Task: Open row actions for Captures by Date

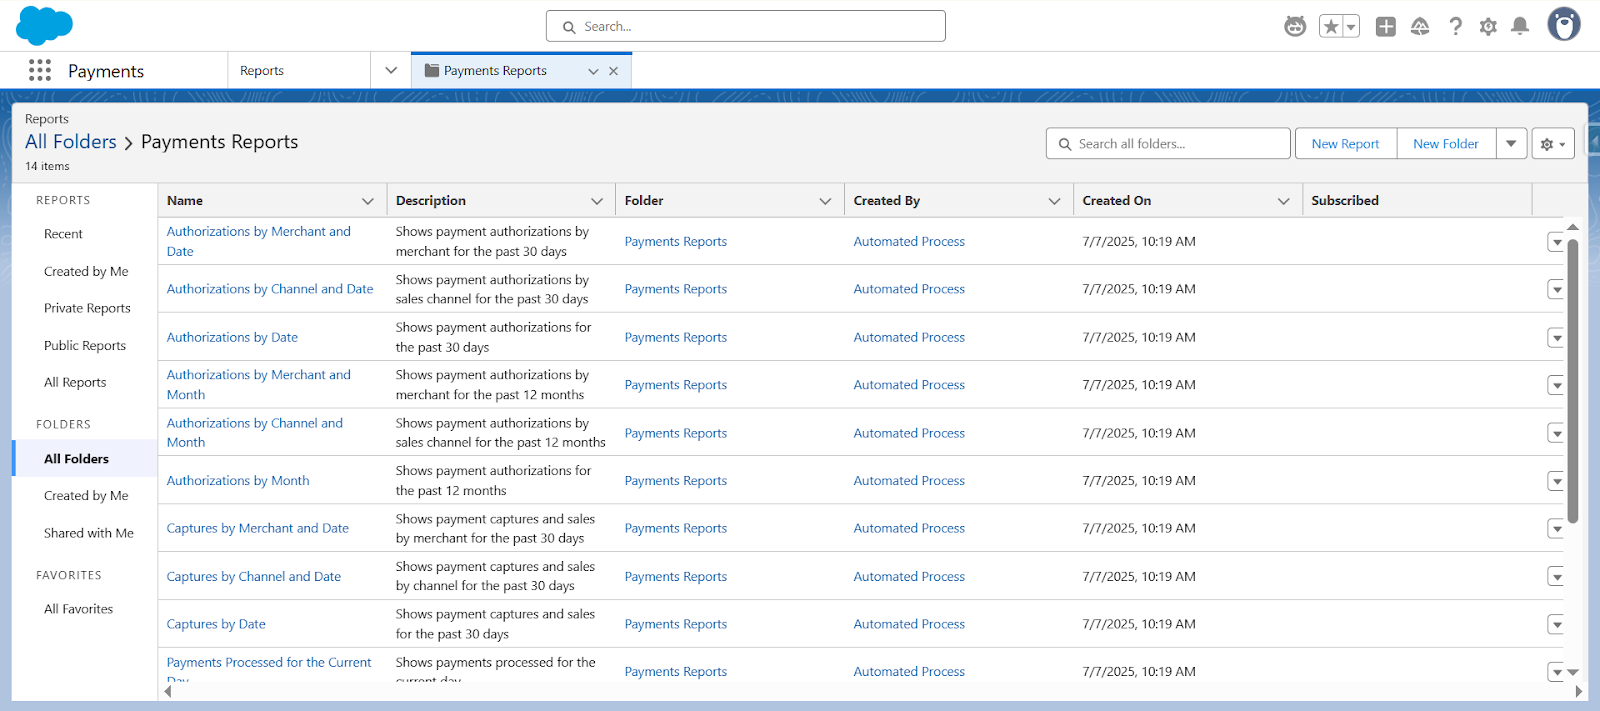Action: (x=1556, y=624)
